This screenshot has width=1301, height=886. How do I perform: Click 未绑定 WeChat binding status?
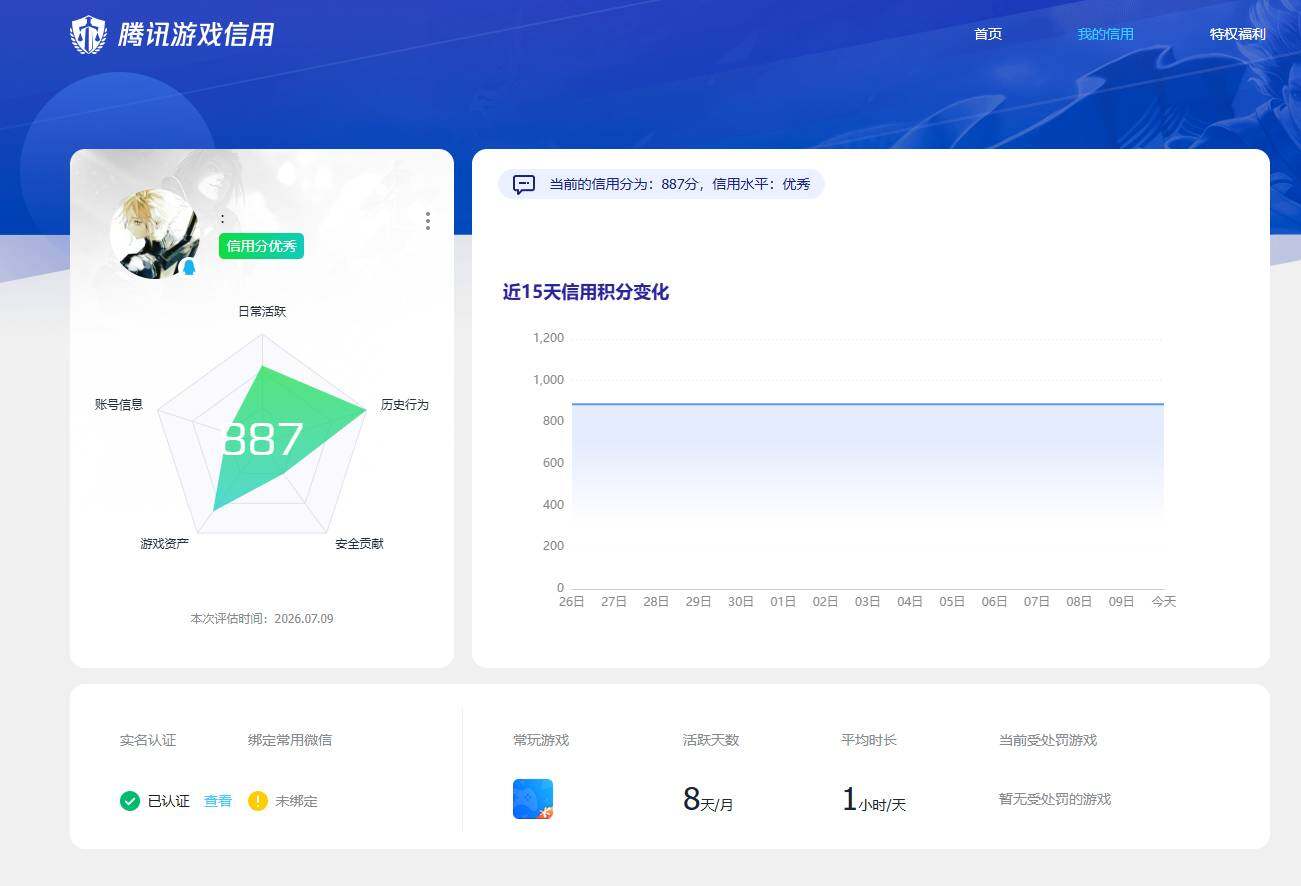click(297, 801)
